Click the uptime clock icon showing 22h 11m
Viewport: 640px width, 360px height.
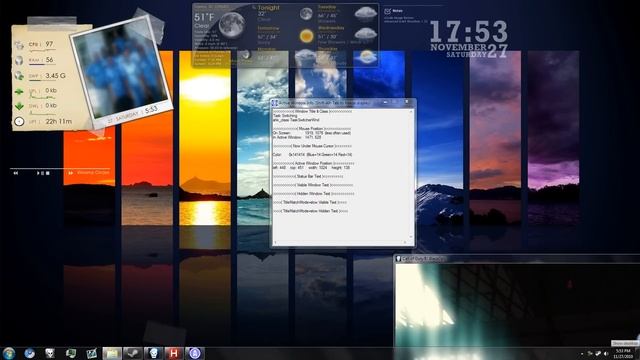(x=19, y=121)
